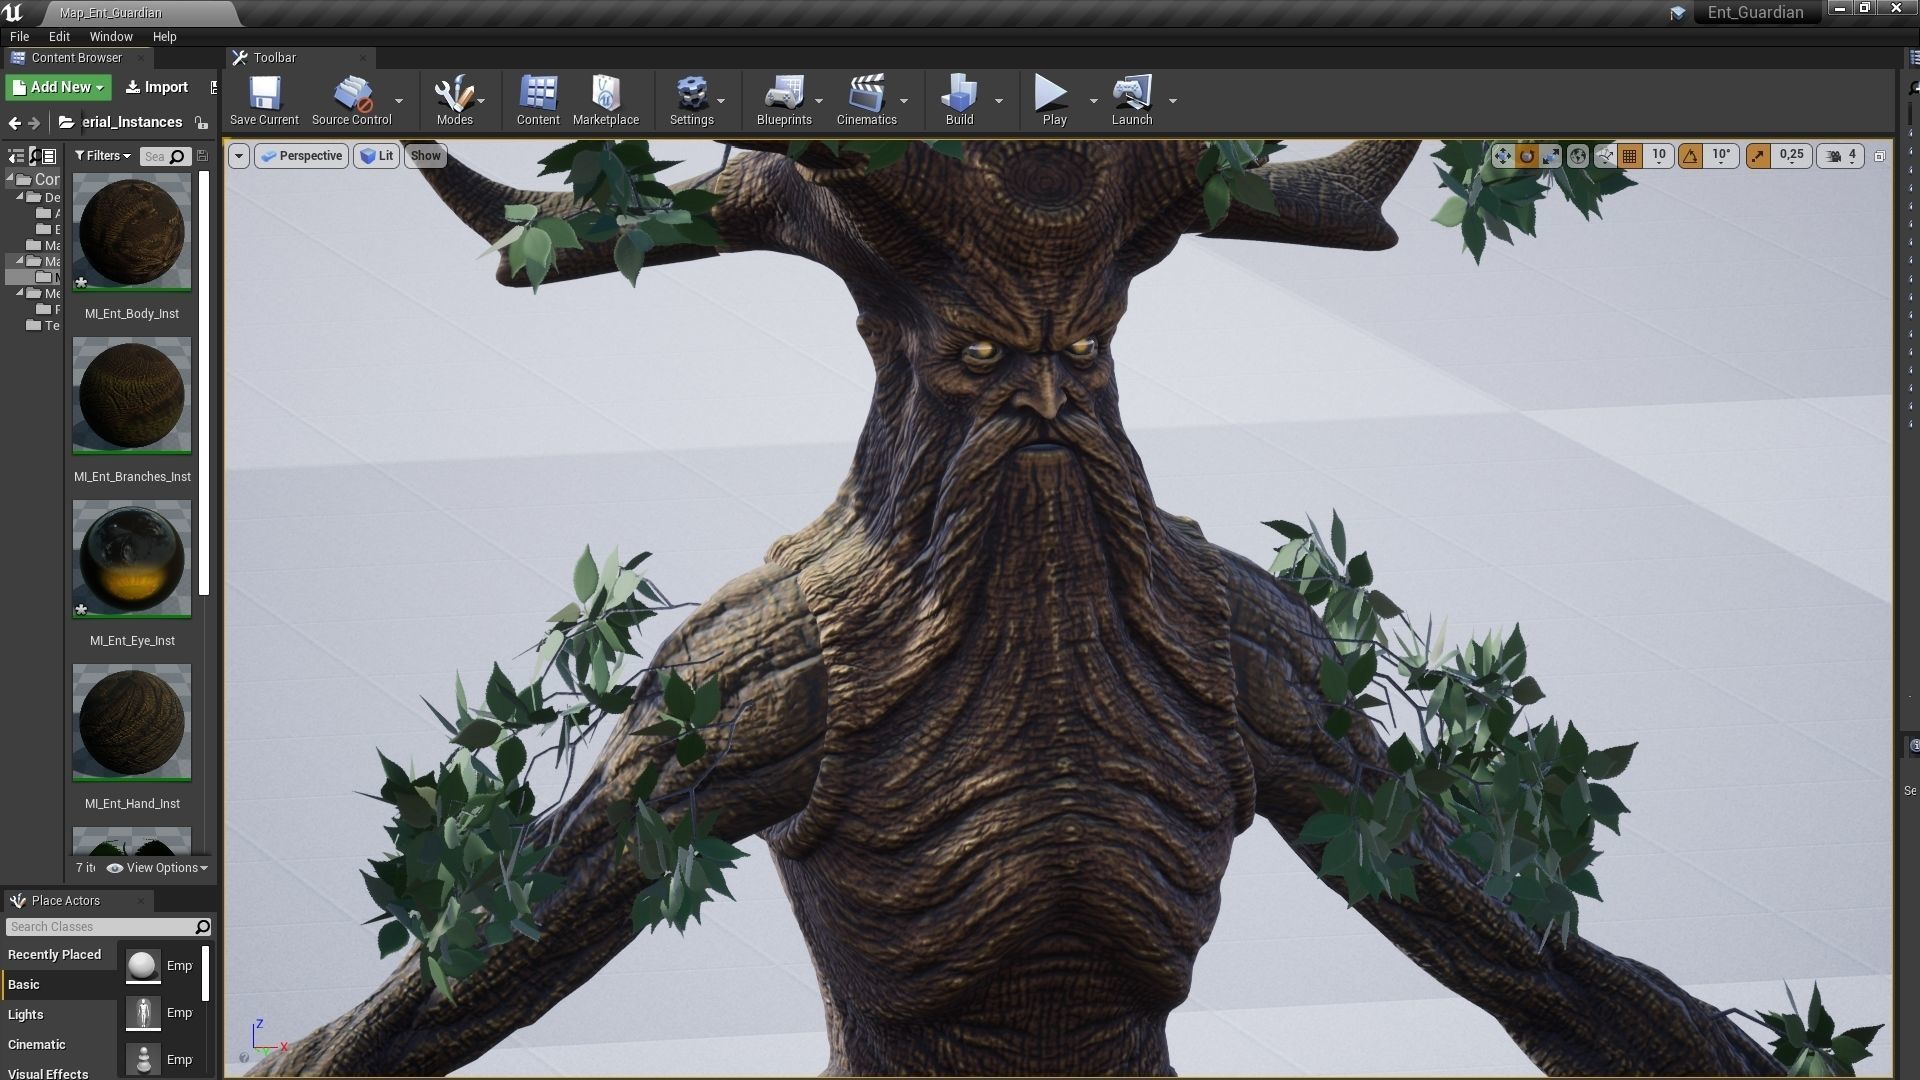Screen dimensions: 1920x1080
Task: Open the File menu
Action: [19, 37]
